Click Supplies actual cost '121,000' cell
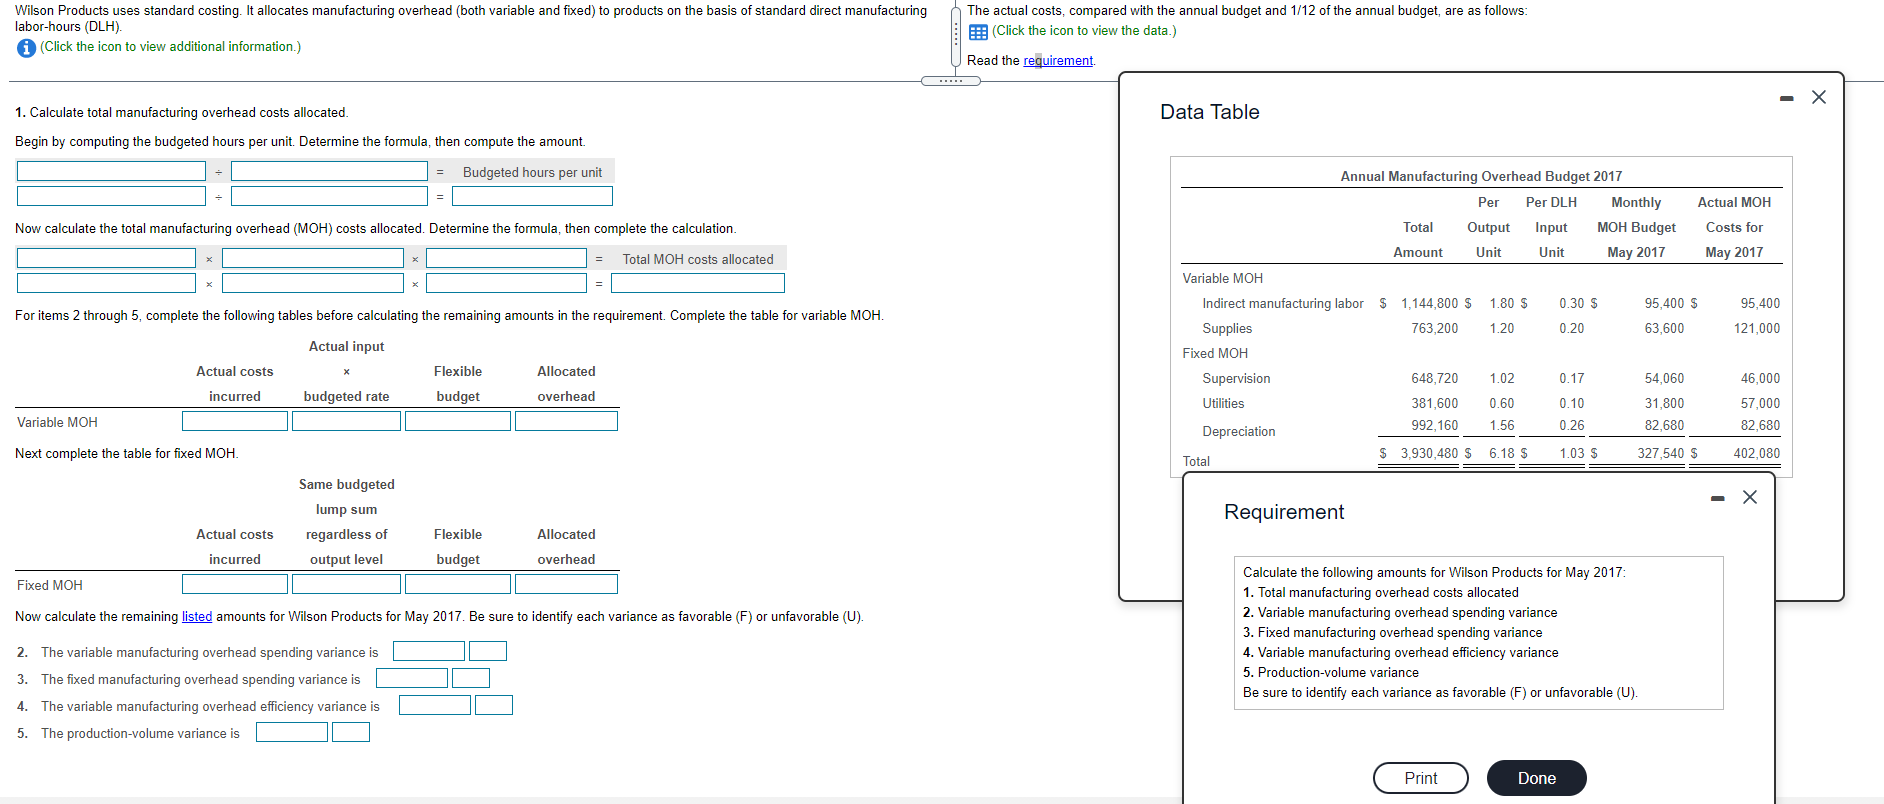1884x804 pixels. point(1756,329)
